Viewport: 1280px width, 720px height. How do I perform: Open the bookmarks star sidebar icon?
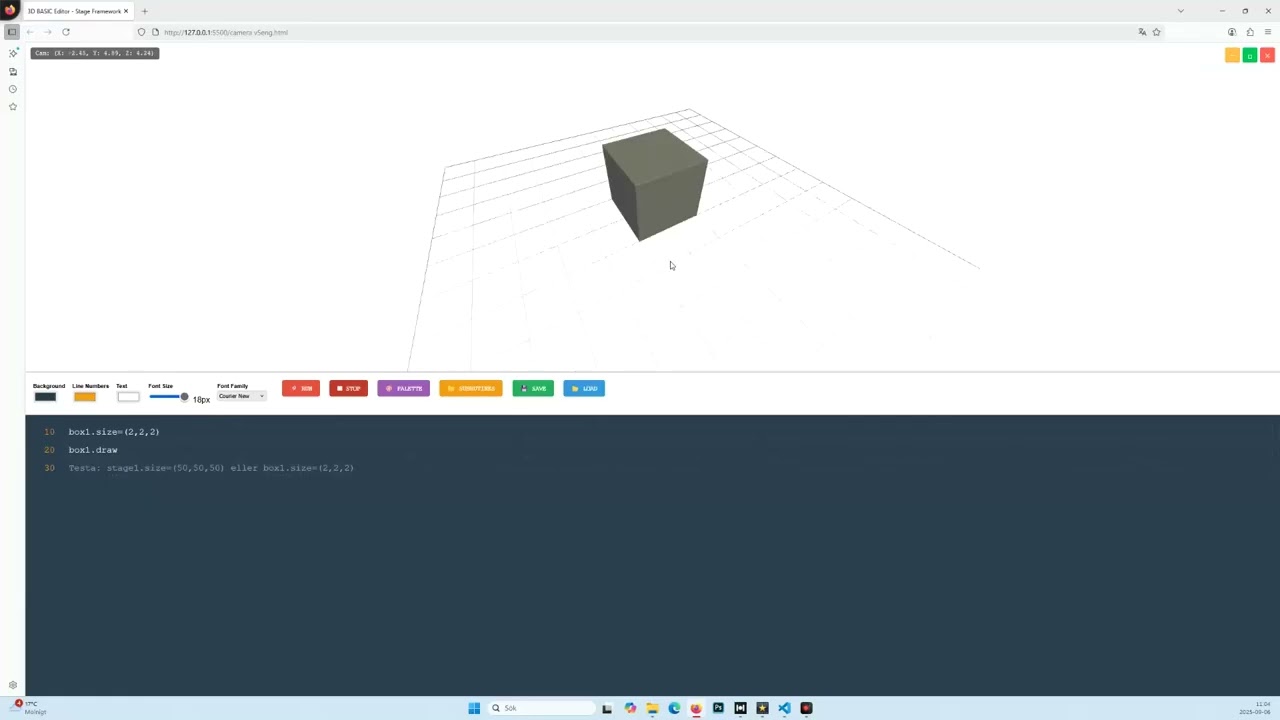coord(13,106)
